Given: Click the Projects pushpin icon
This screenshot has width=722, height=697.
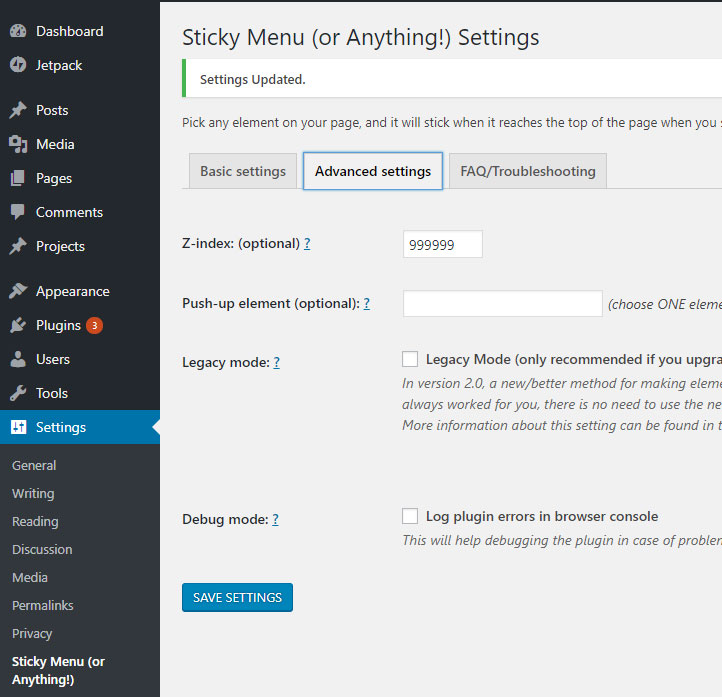Looking at the screenshot, I should click(18, 246).
